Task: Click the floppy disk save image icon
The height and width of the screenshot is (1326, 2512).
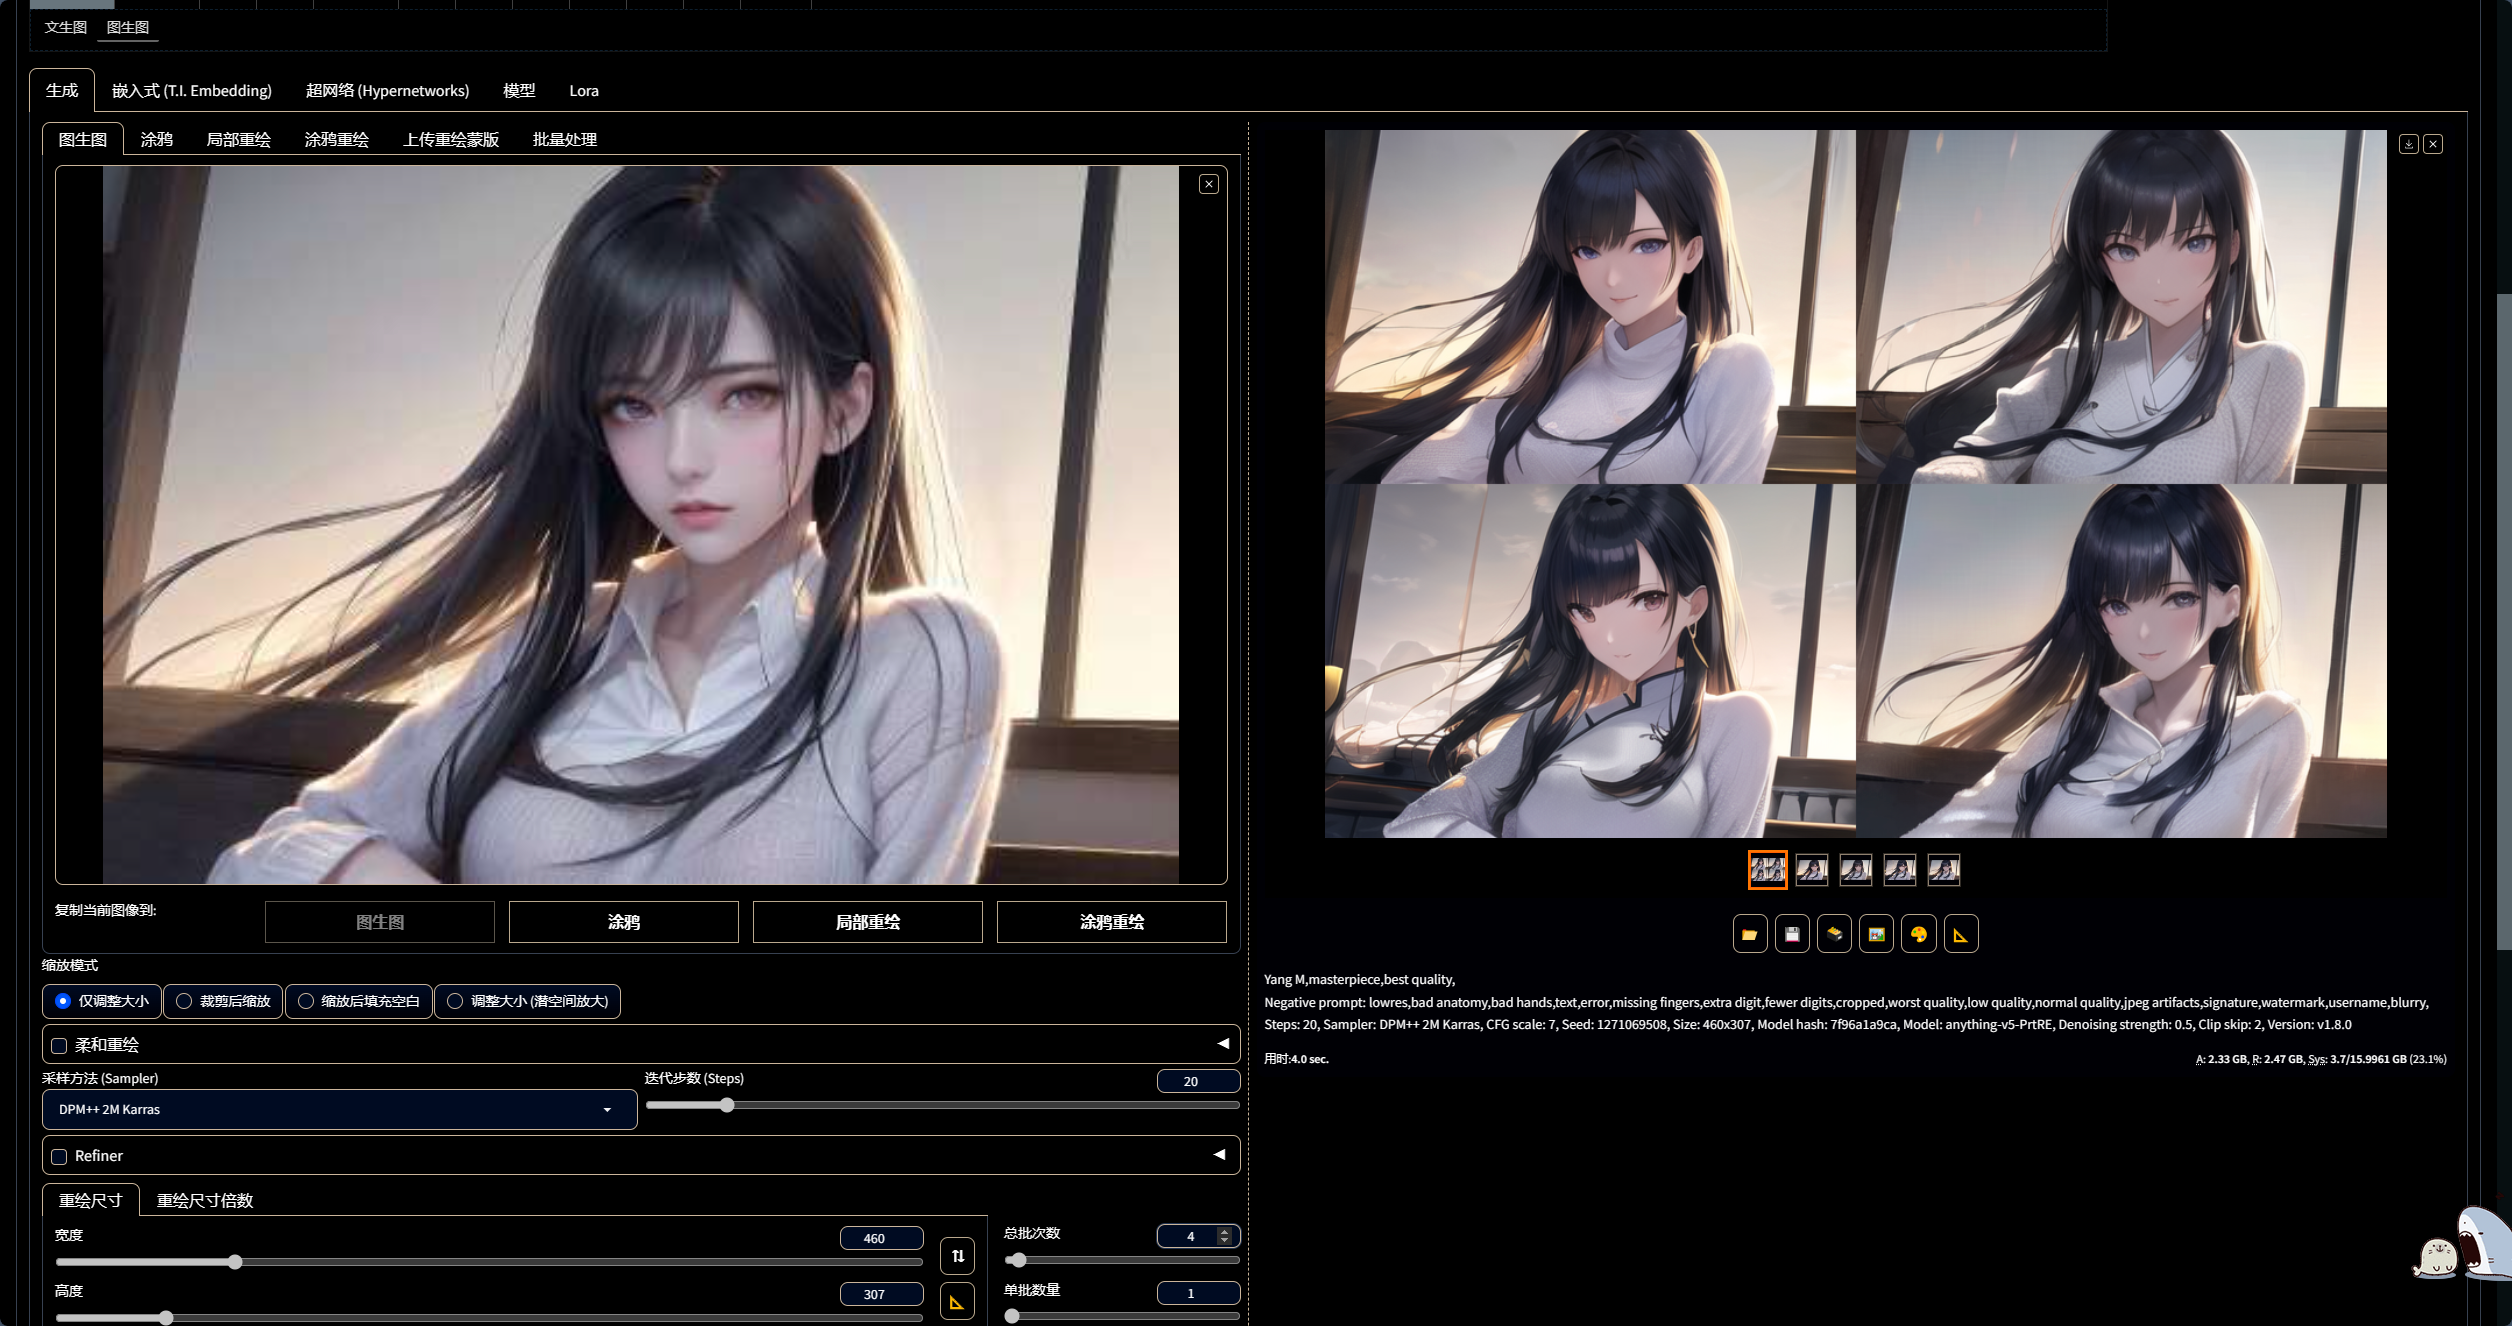Action: coord(1792,934)
